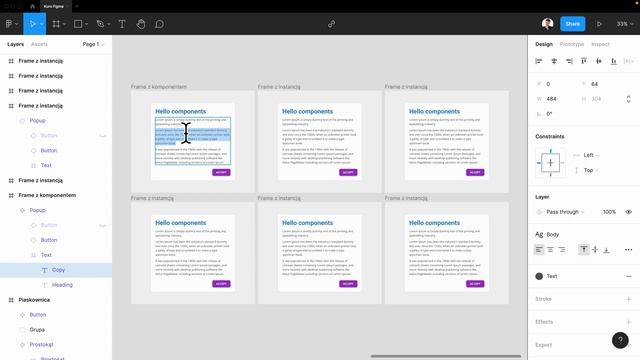This screenshot has height=360, width=640.
Task: Open the vertical constraint Top dropdown
Action: [x=587, y=170]
